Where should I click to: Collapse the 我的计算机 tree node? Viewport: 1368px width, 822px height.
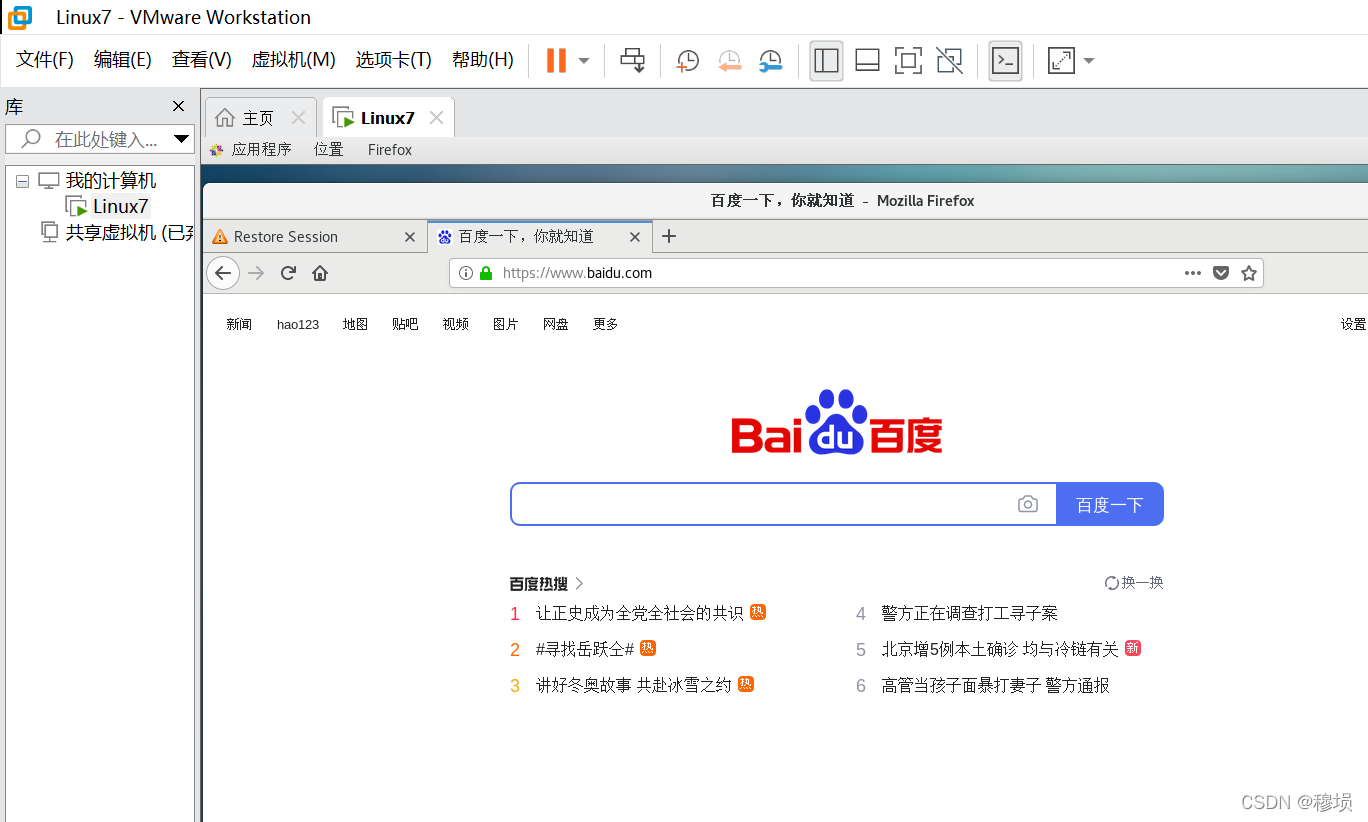point(22,181)
